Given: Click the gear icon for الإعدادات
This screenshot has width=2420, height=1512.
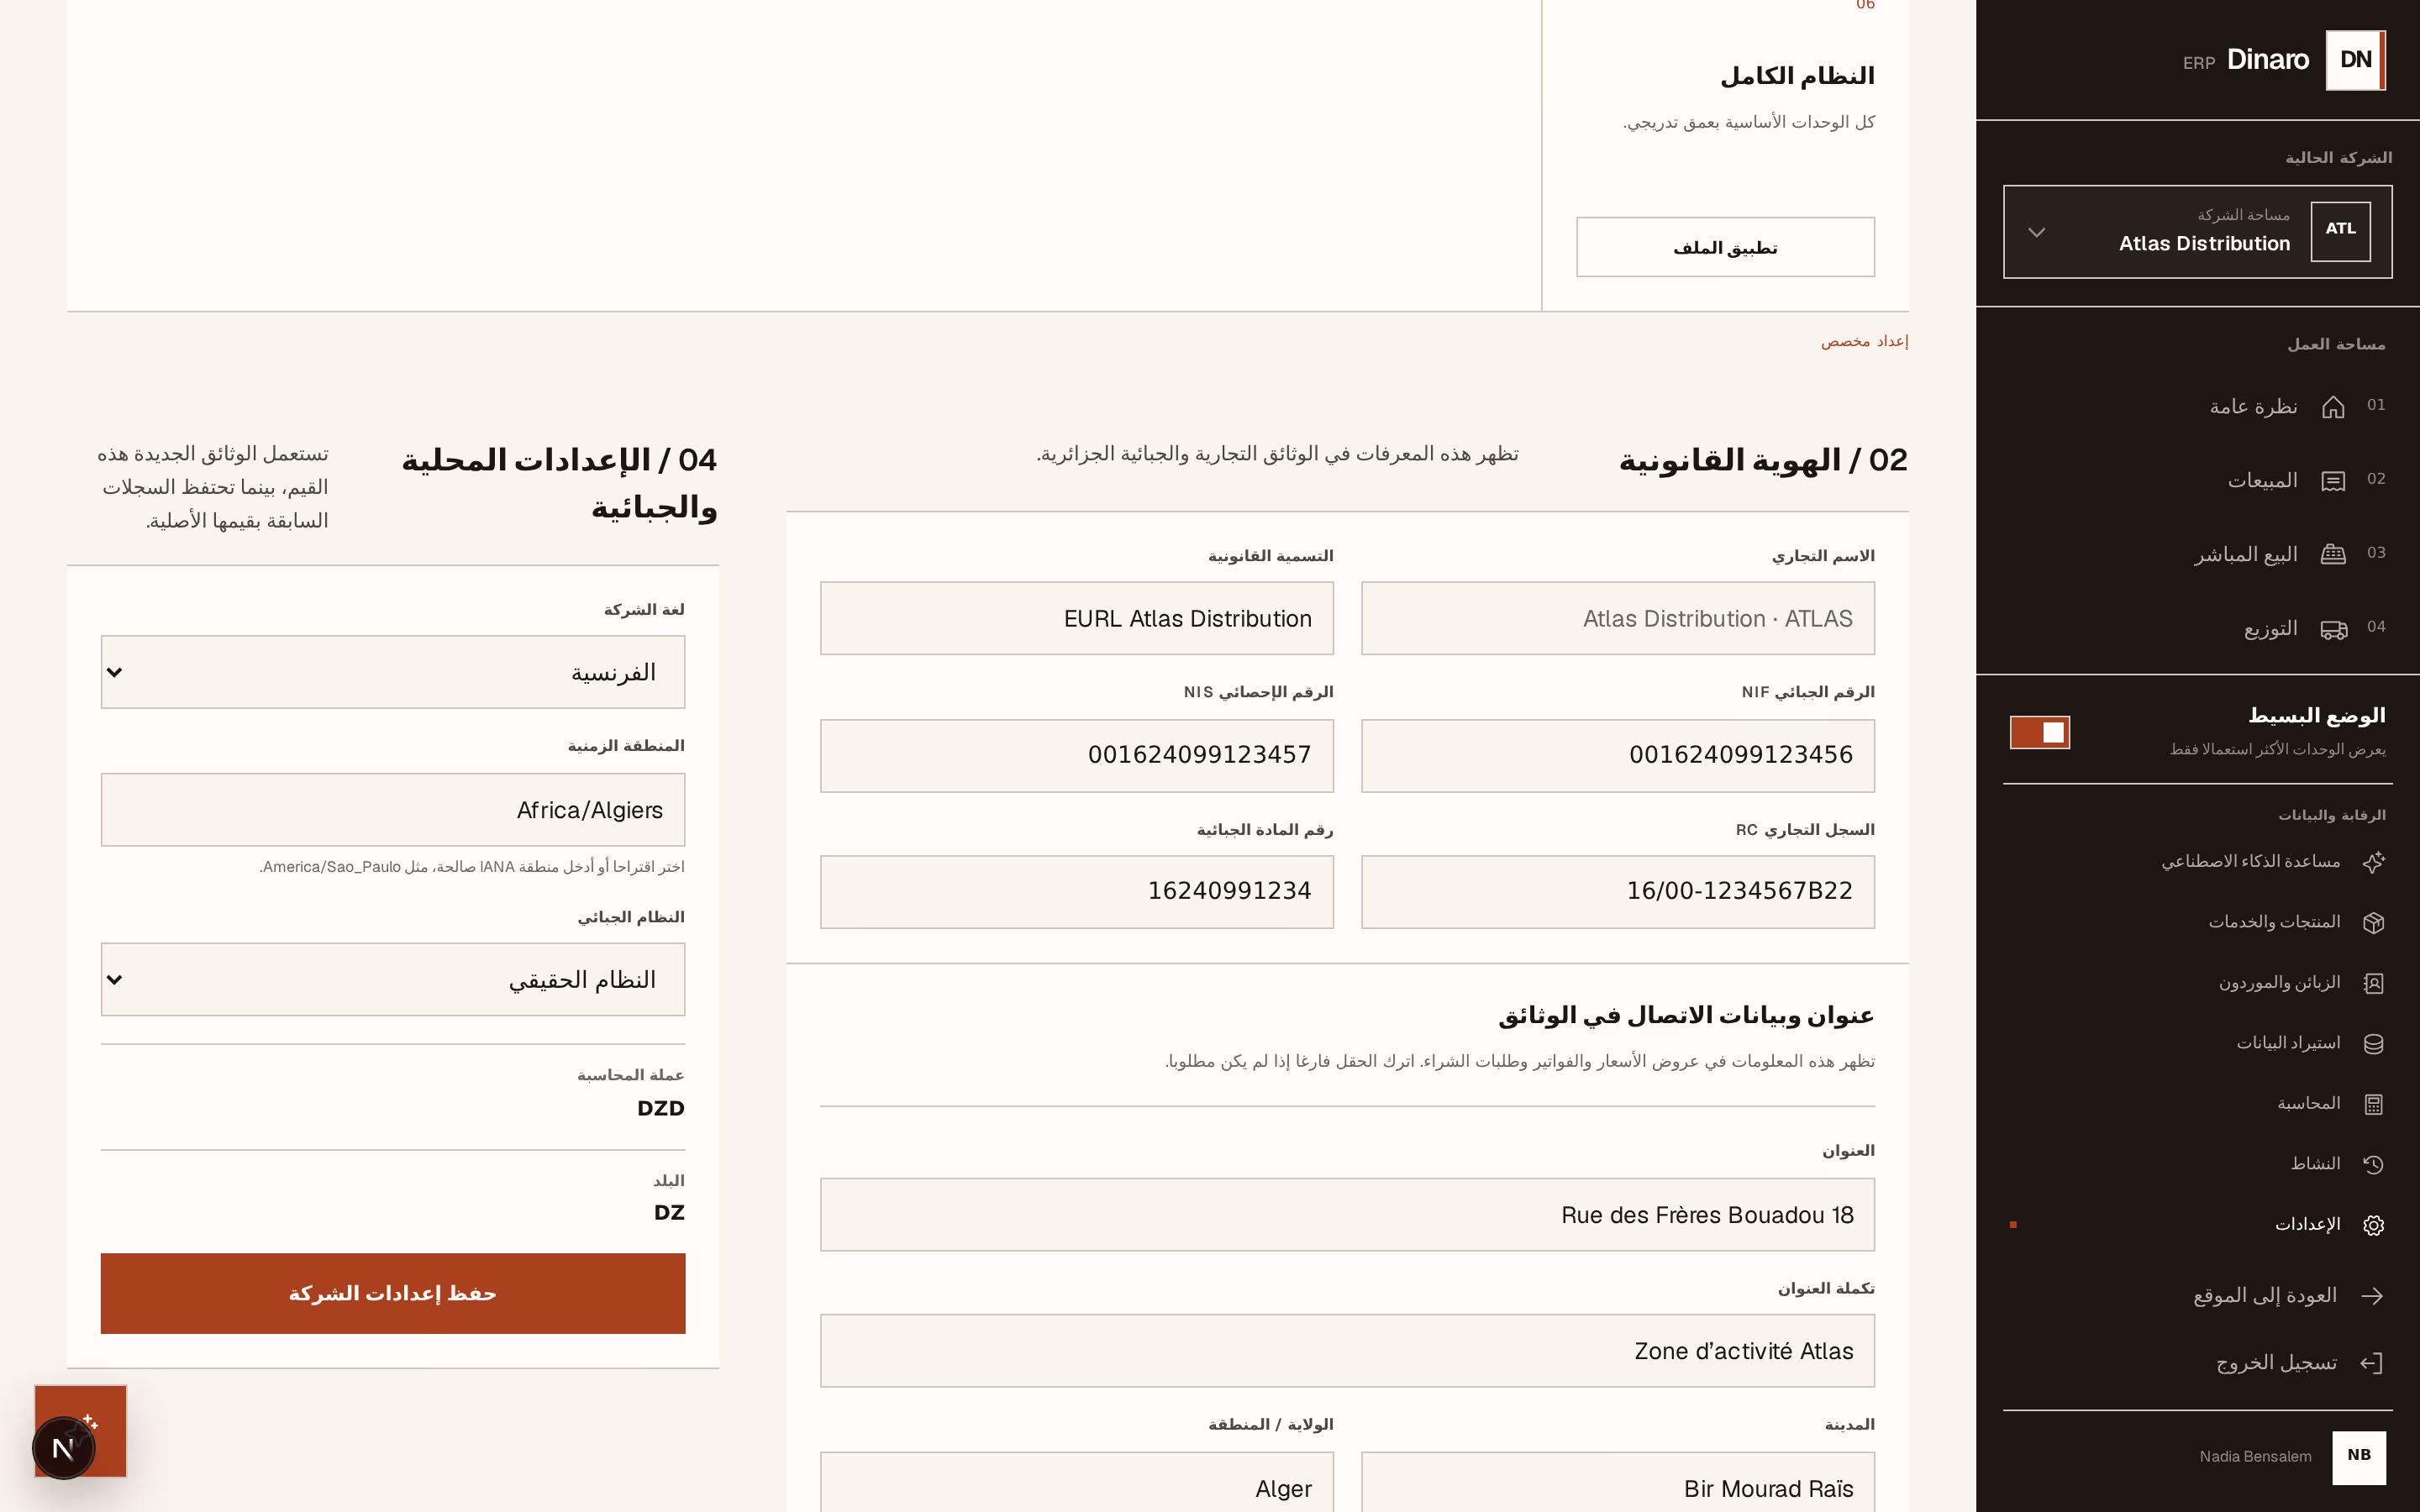Looking at the screenshot, I should [x=2373, y=1225].
